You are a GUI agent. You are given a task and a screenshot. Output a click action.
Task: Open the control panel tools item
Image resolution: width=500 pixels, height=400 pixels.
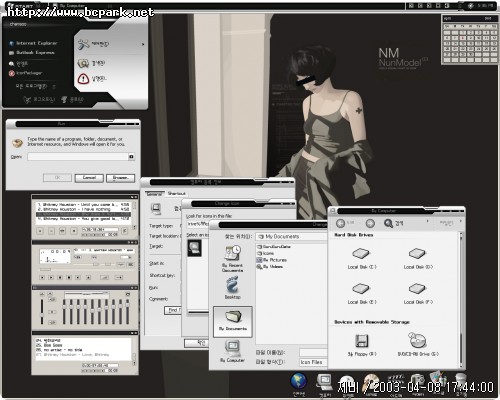(x=93, y=44)
